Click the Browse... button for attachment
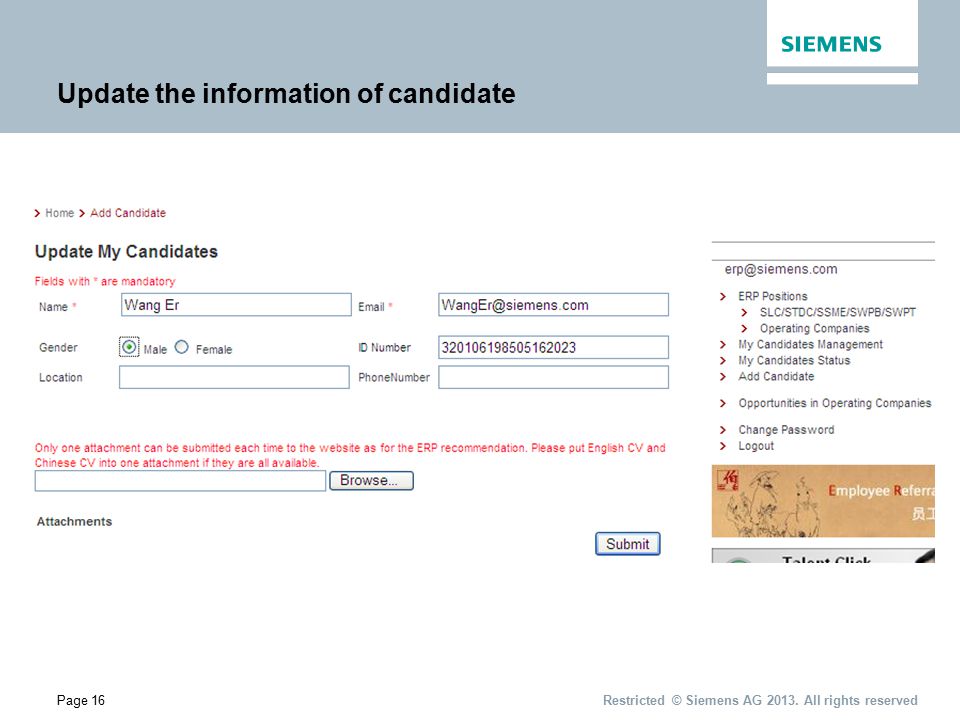Viewport: 960px width, 720px height. point(372,481)
